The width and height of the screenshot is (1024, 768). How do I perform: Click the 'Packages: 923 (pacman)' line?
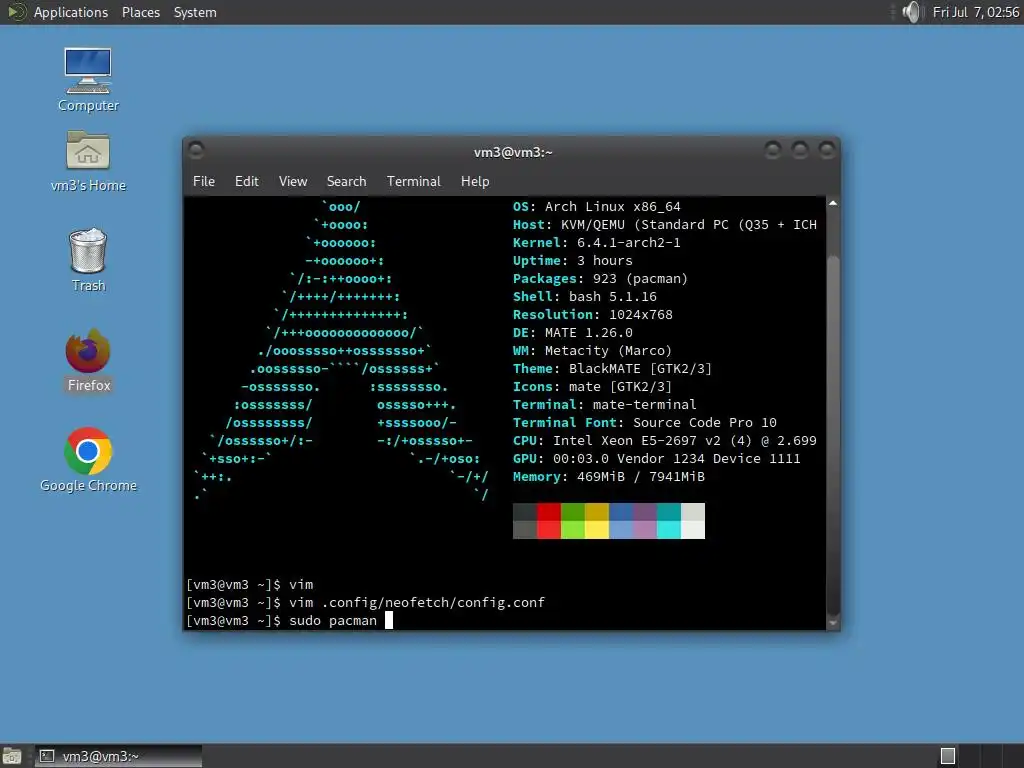(600, 278)
